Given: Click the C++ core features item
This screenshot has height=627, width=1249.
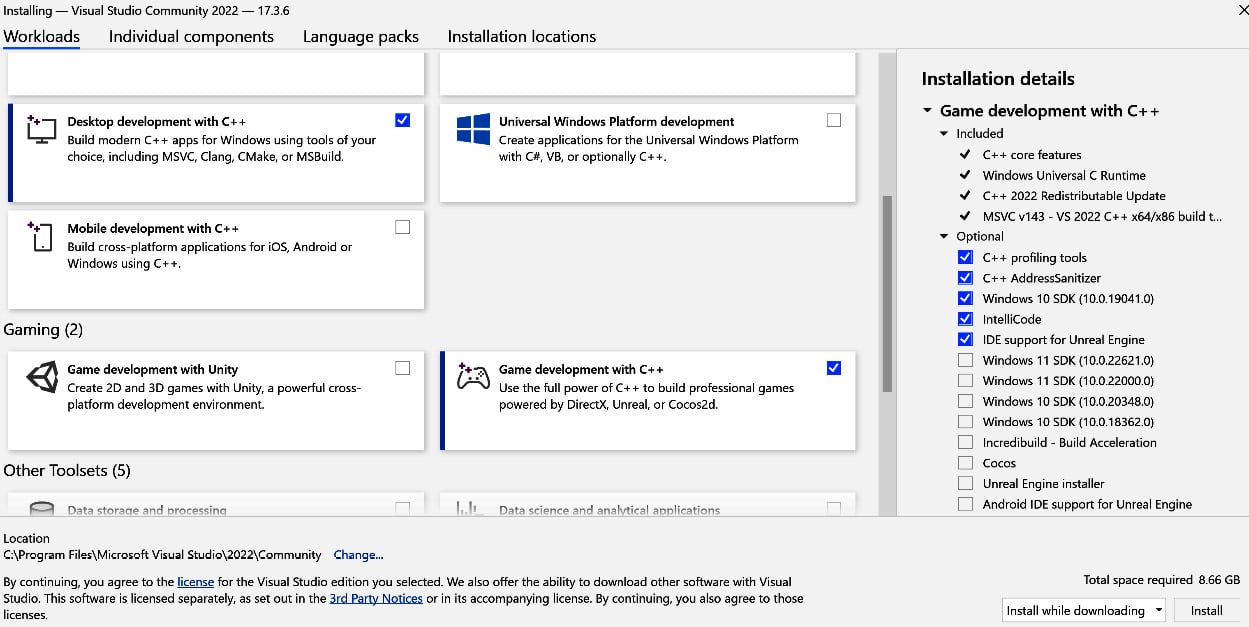Looking at the screenshot, I should pyautogui.click(x=1032, y=155).
